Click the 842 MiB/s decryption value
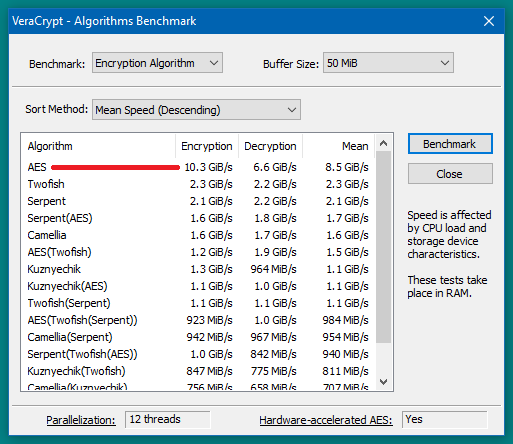Screen dimensions: 513x444 tap(274, 354)
